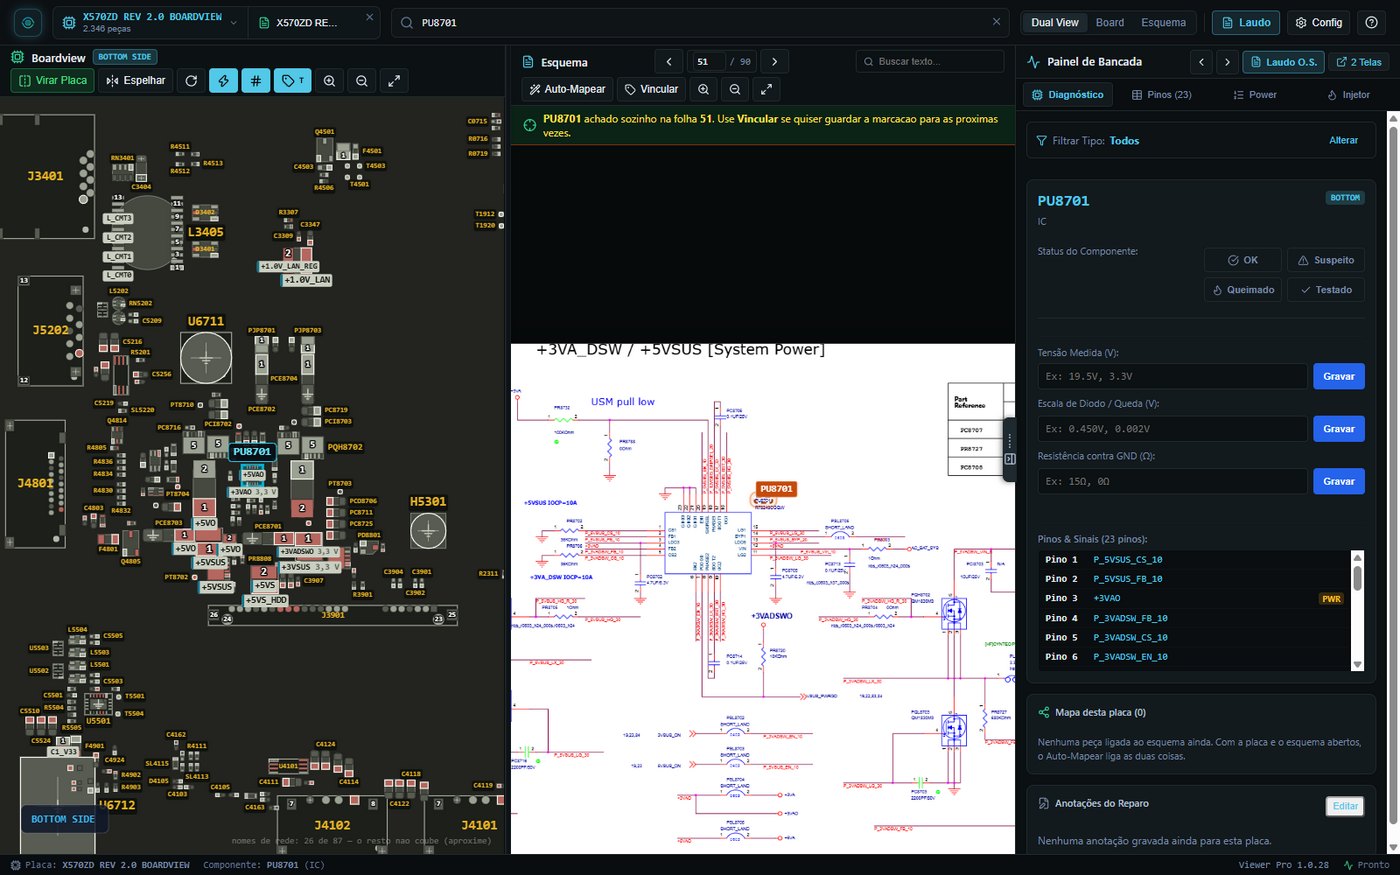Go to previous schematic page

pos(669,61)
